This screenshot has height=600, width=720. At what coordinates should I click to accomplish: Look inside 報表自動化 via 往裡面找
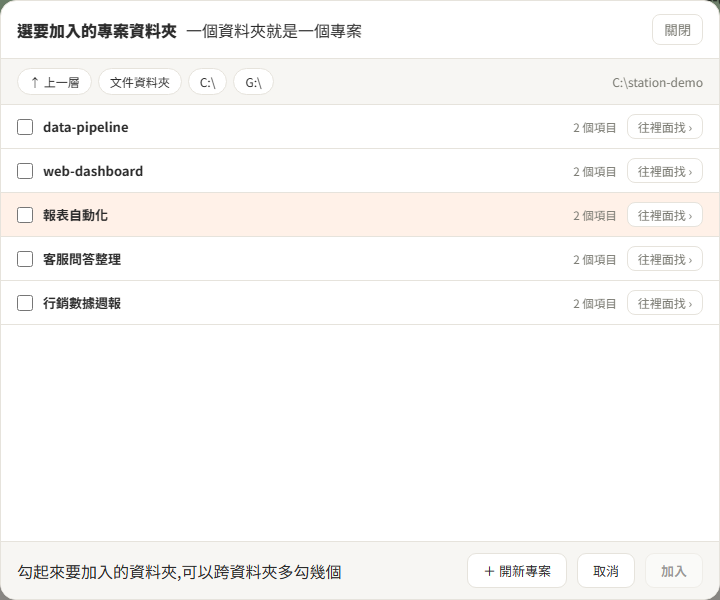pos(664,215)
